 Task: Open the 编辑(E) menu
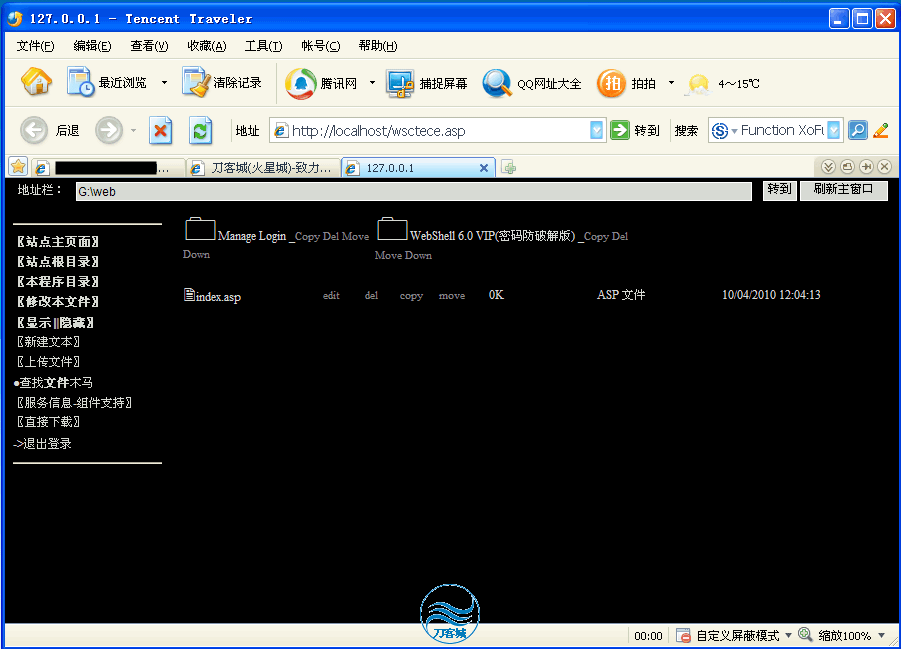click(x=93, y=46)
